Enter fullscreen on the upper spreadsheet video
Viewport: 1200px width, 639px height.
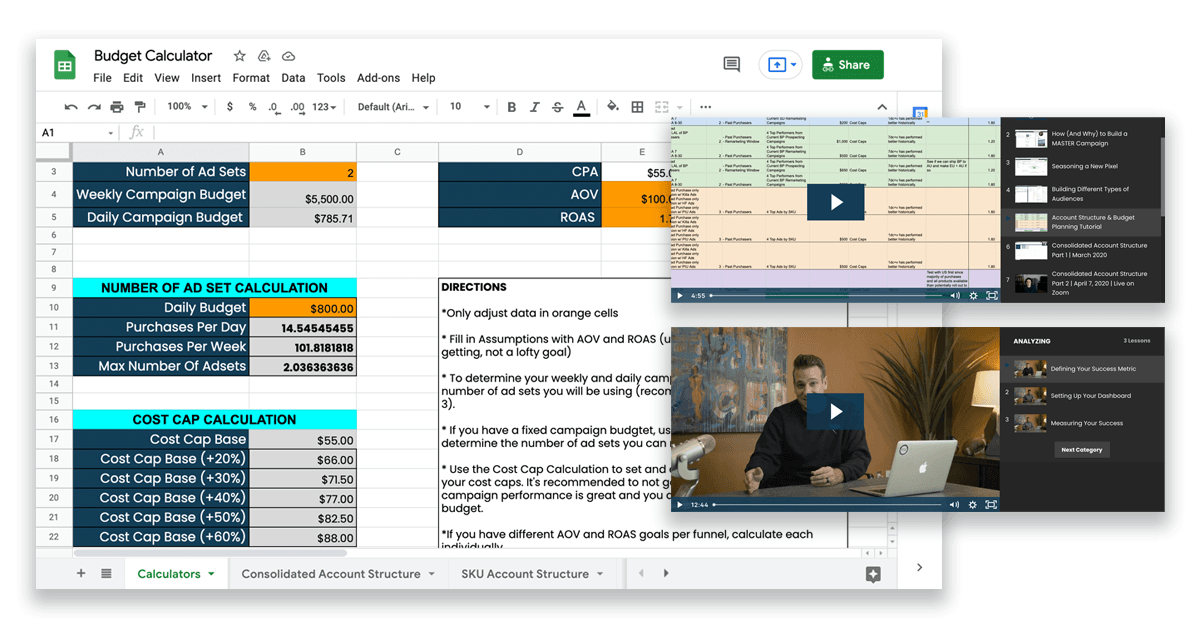click(x=992, y=296)
